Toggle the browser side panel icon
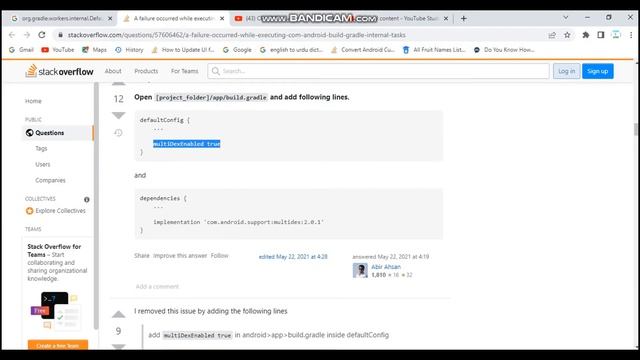The image size is (640, 360). coord(601,35)
